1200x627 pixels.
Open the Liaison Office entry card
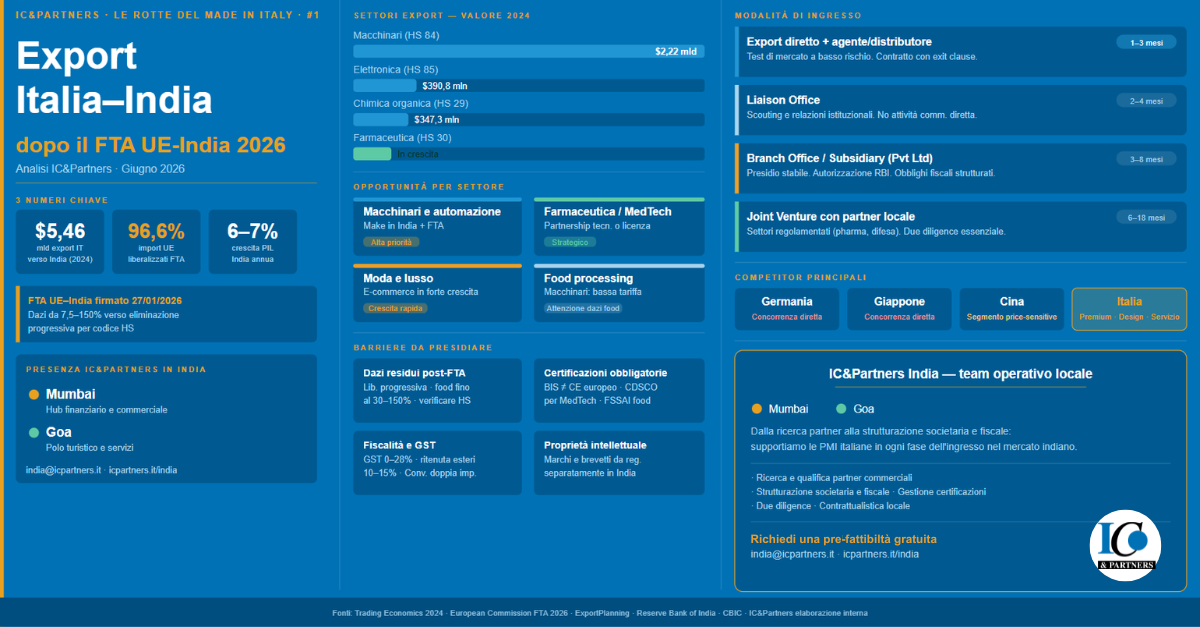point(960,107)
